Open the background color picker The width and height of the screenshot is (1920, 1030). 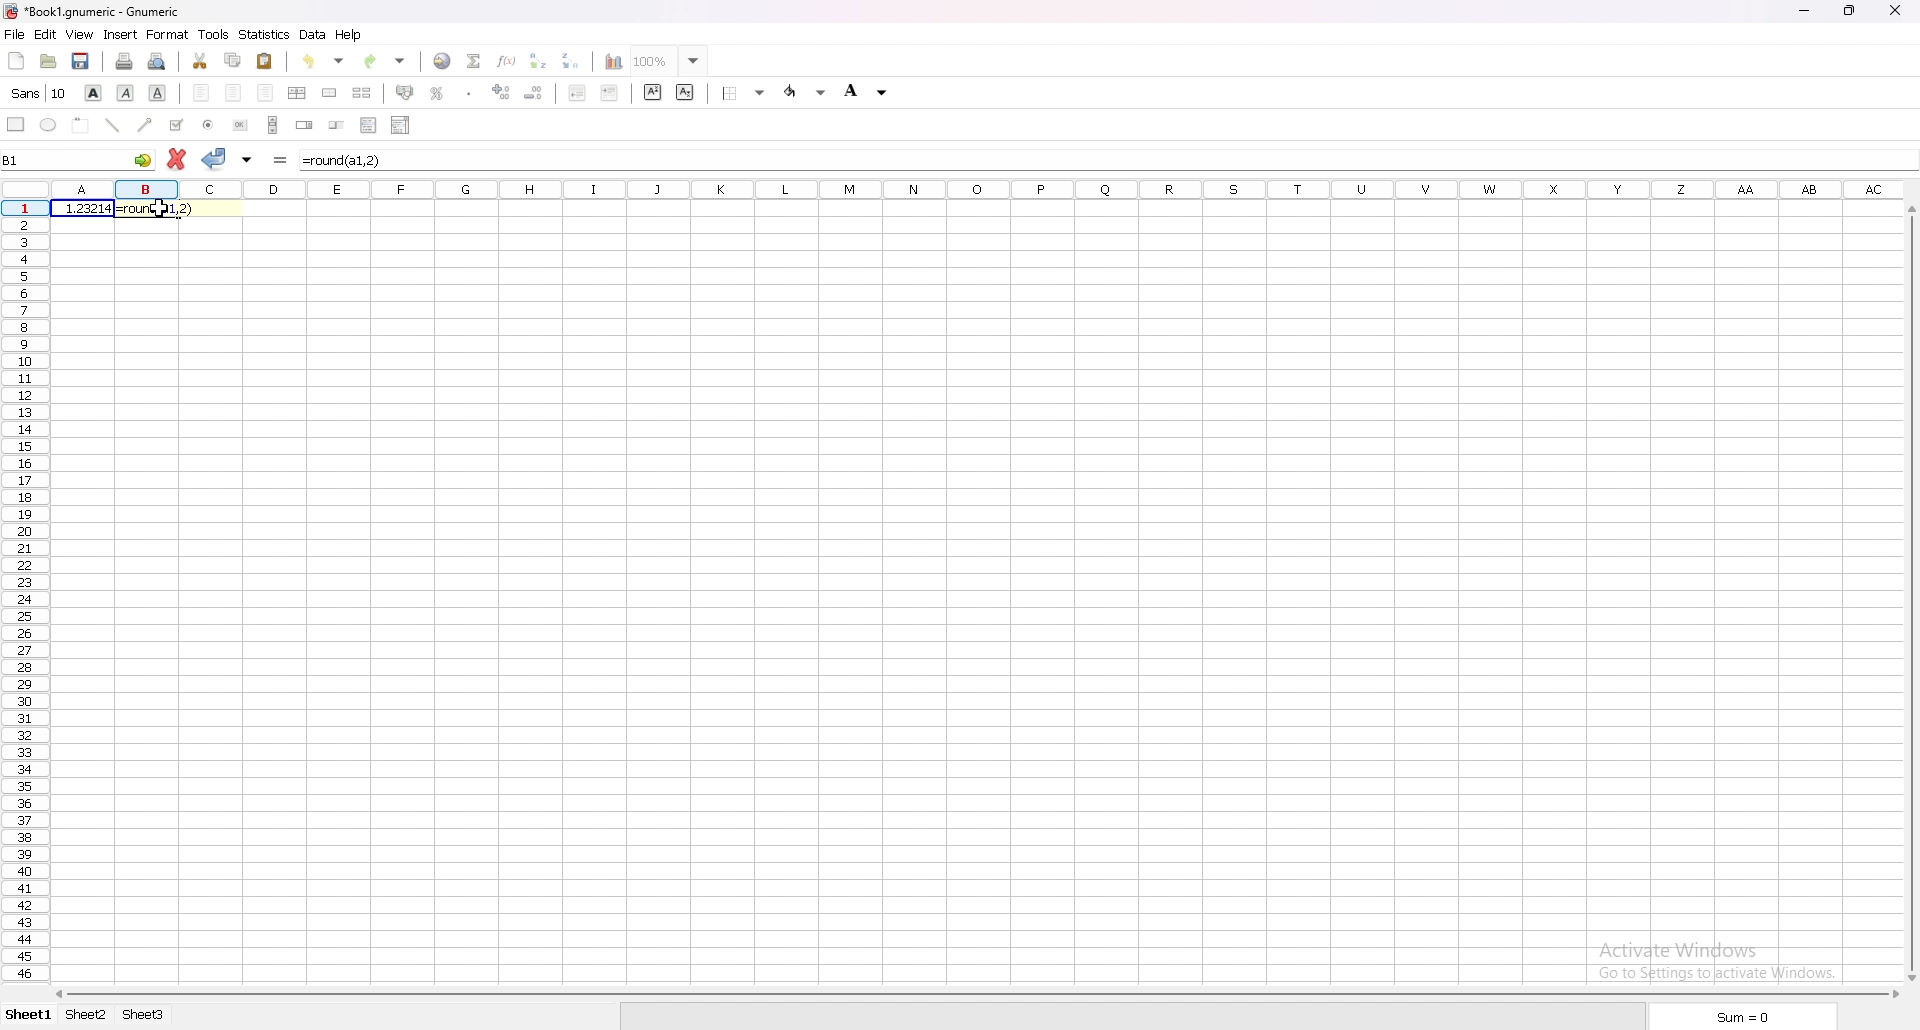pos(868,92)
